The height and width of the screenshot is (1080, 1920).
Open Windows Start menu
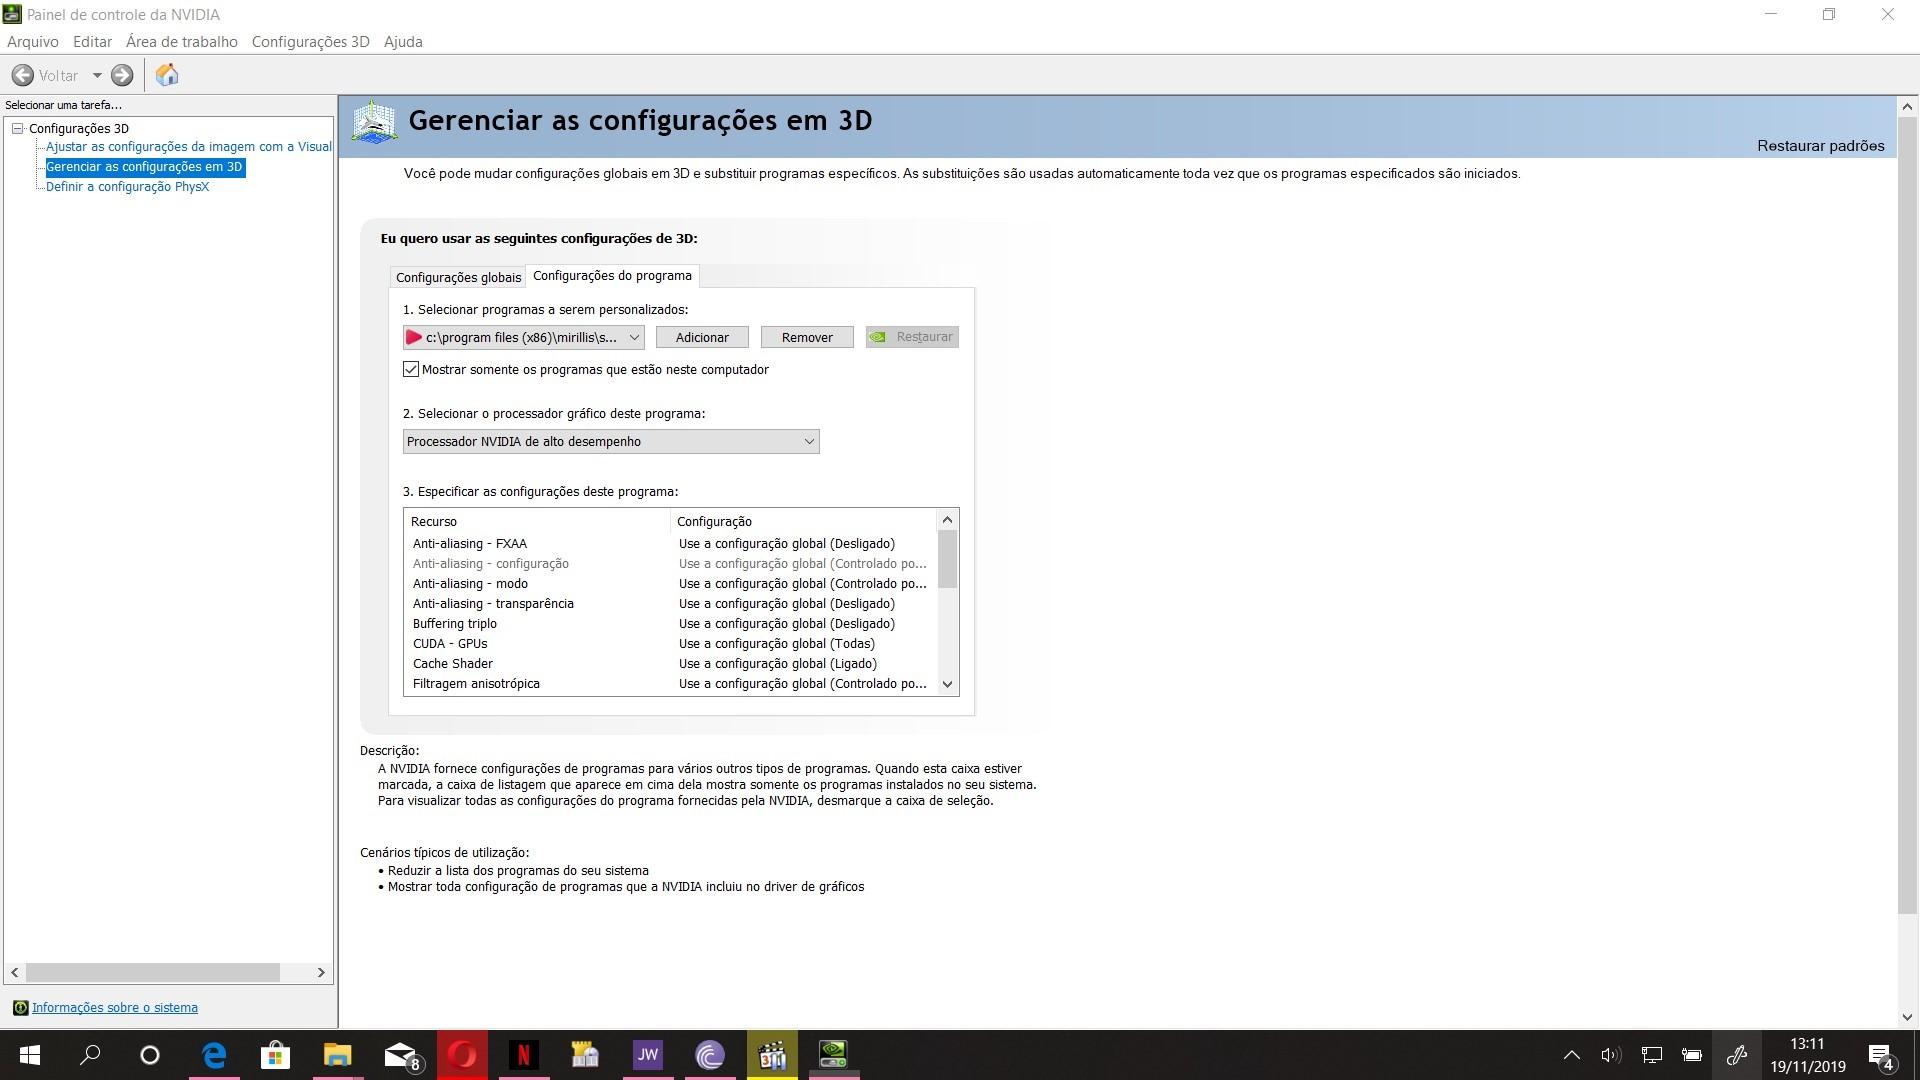coord(30,1055)
